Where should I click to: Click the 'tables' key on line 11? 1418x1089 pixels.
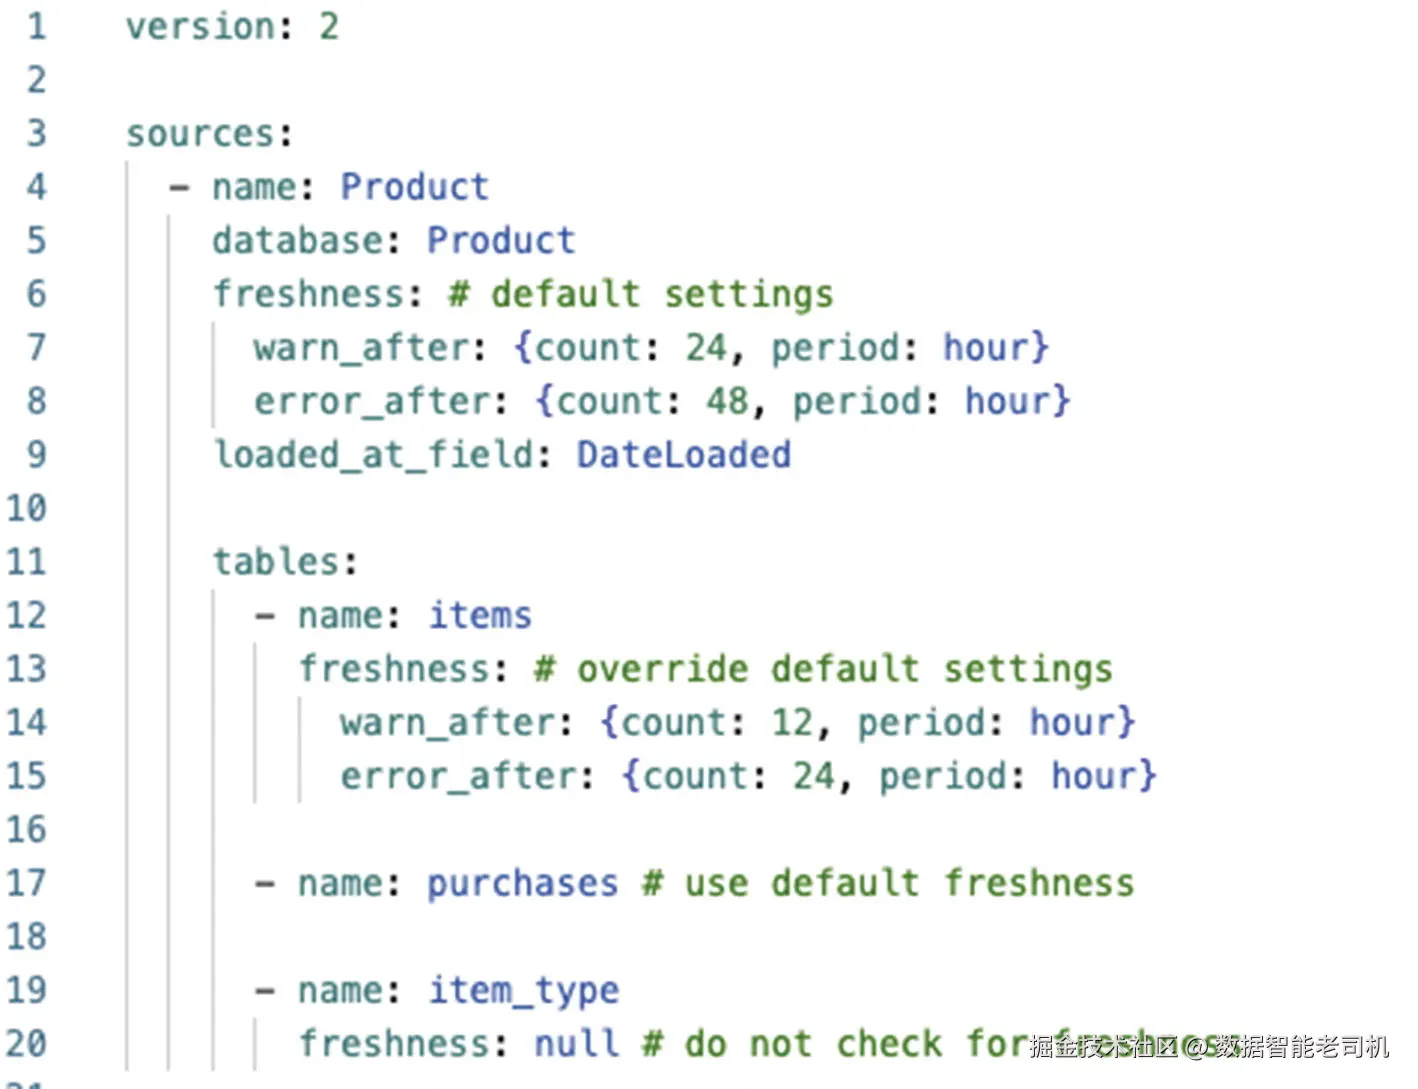(276, 562)
